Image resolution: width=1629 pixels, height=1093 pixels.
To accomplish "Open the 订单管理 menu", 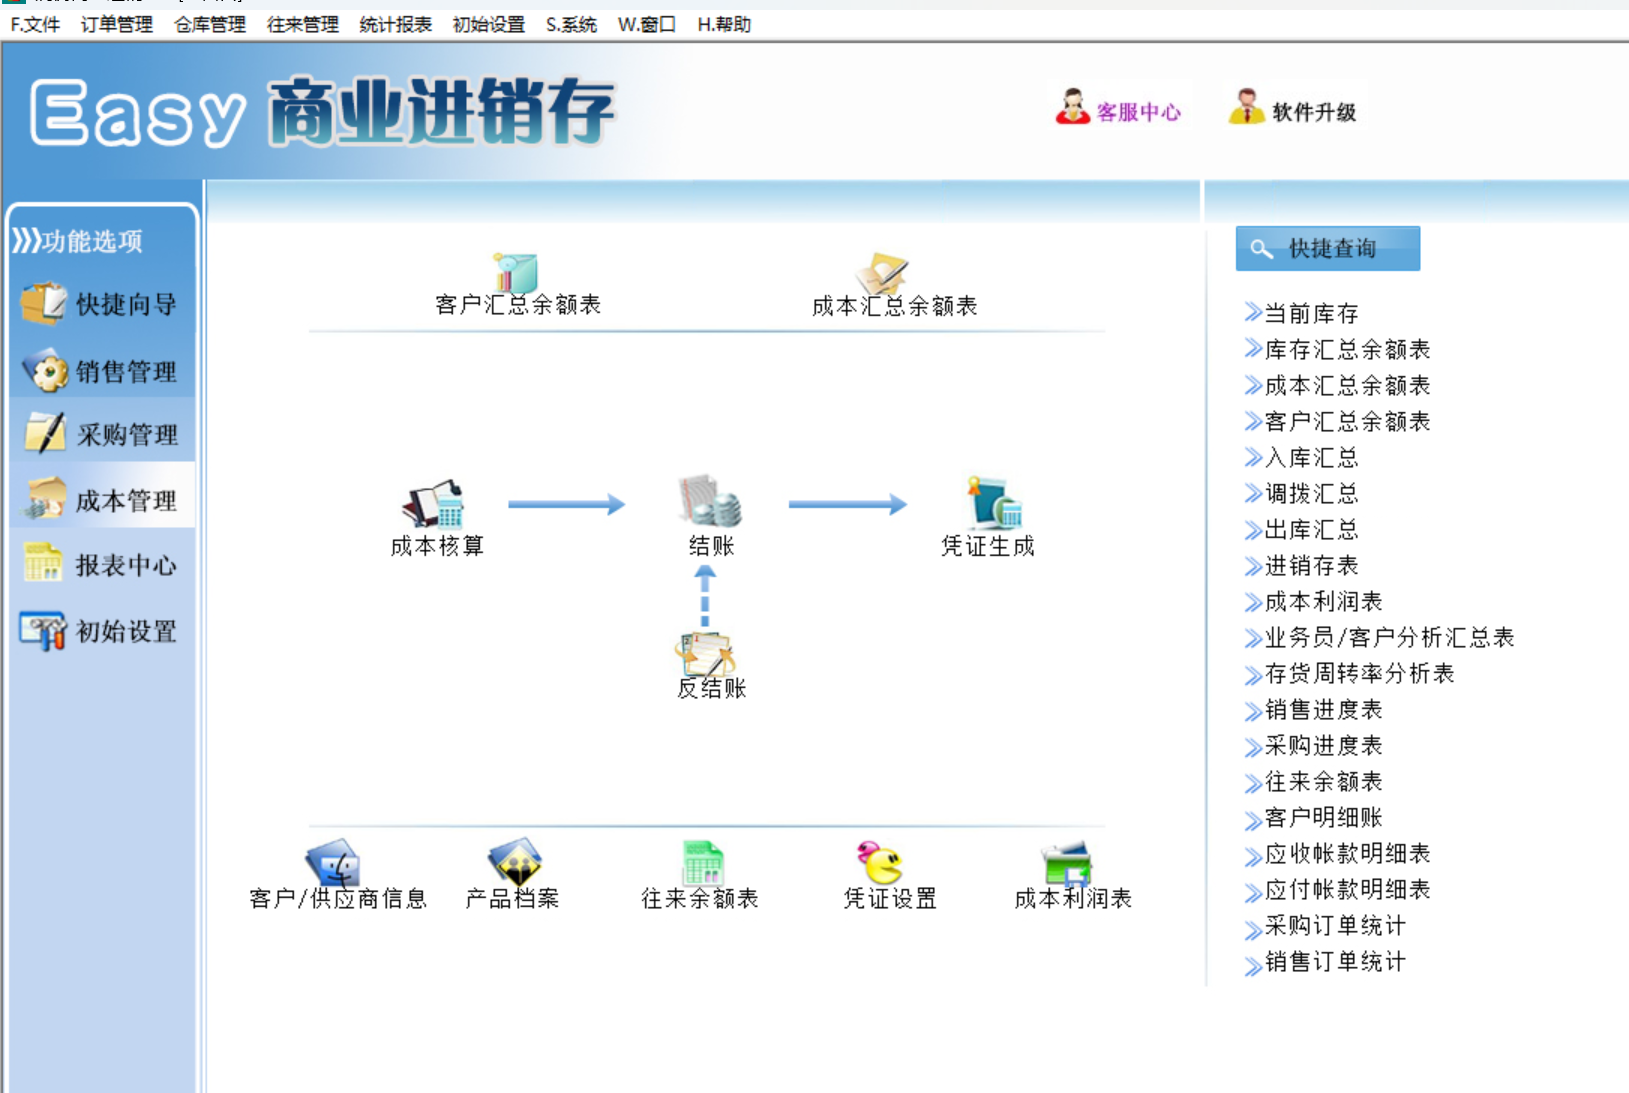I will [x=117, y=24].
